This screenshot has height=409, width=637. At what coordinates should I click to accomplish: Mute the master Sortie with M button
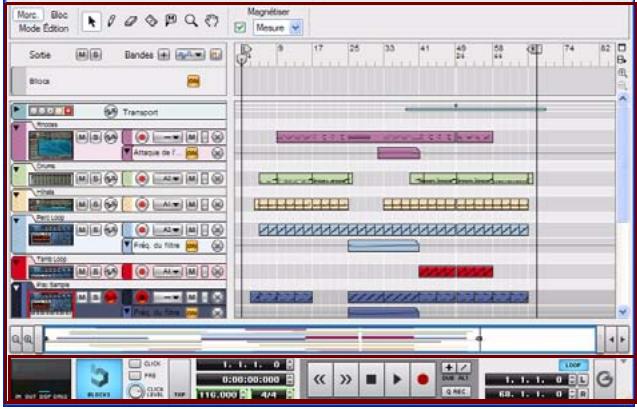tap(82, 54)
